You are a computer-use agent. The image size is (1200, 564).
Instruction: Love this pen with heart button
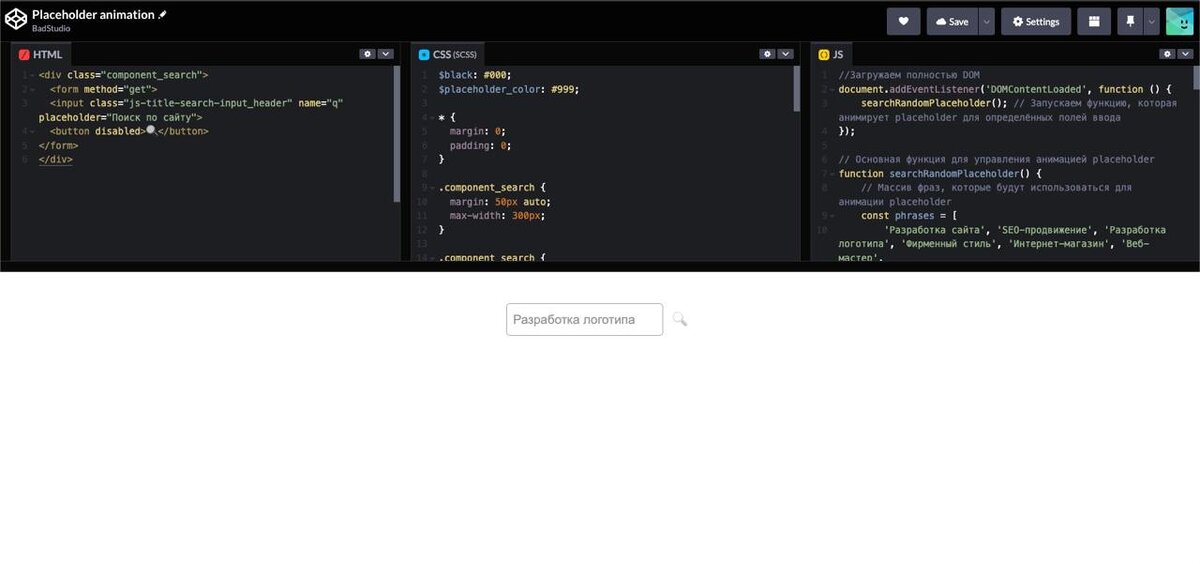point(903,21)
